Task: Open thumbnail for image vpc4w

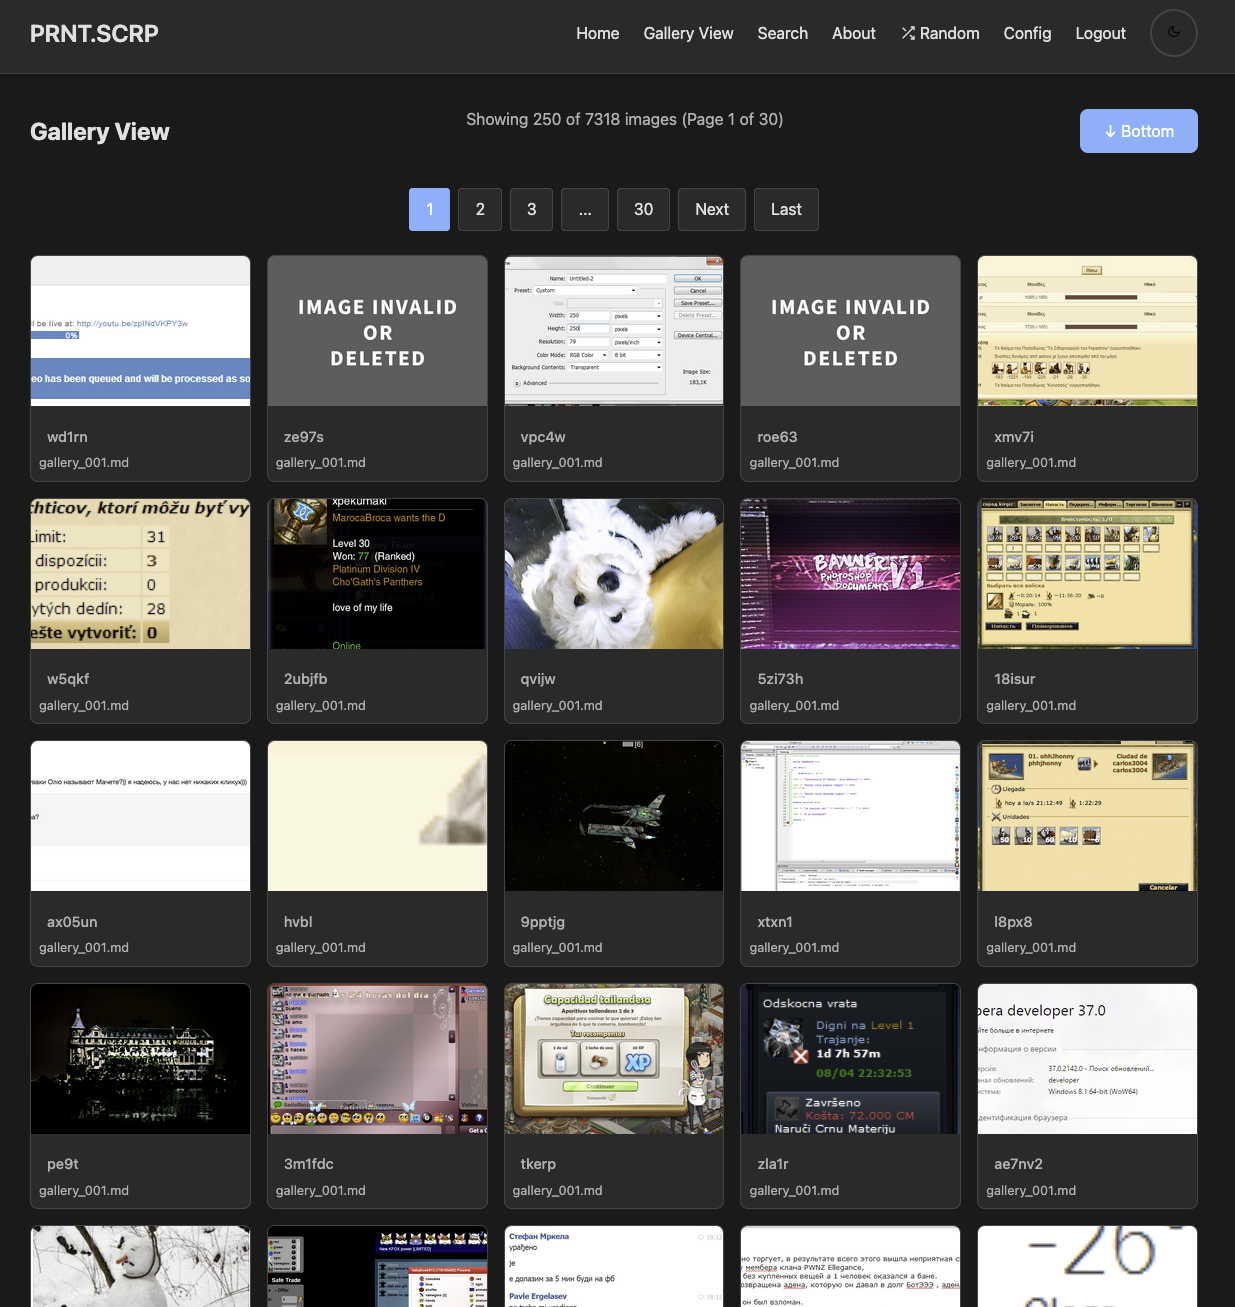Action: (614, 331)
